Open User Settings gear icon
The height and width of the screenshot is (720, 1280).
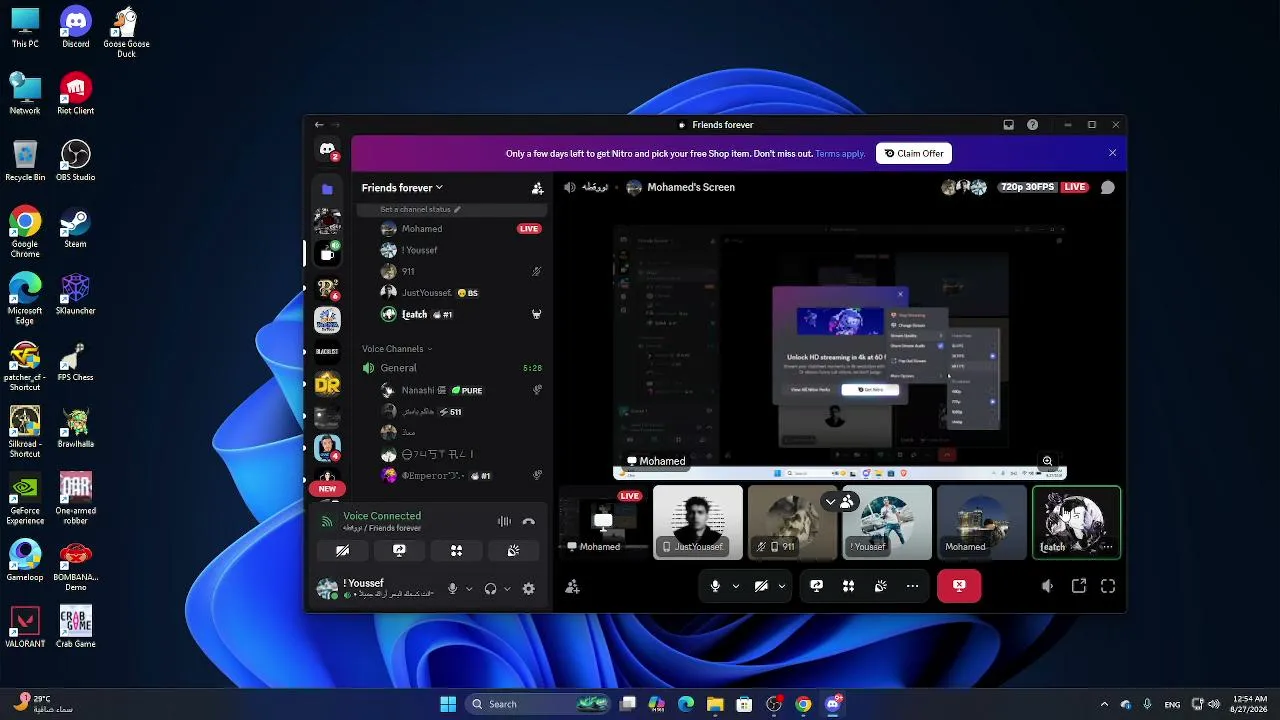pyautogui.click(x=529, y=589)
